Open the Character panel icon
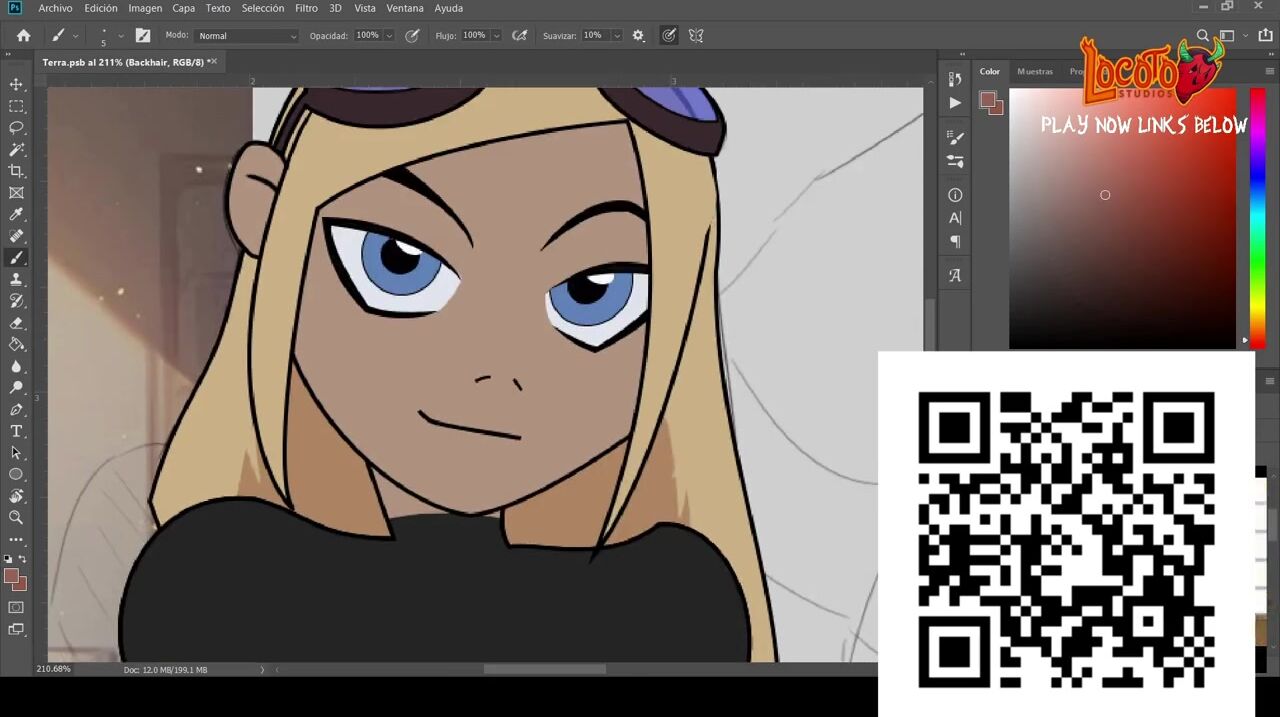The image size is (1280, 717). (x=955, y=218)
